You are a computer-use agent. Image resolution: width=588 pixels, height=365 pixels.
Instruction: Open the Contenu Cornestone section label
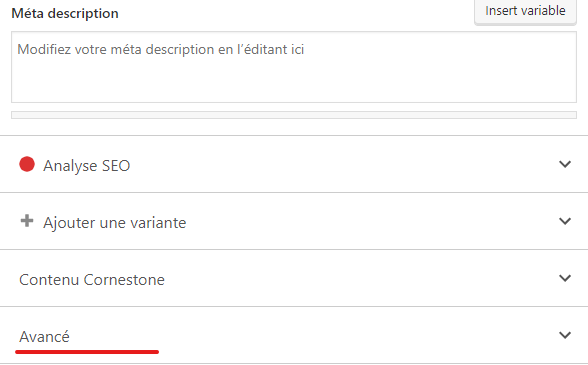point(92,279)
